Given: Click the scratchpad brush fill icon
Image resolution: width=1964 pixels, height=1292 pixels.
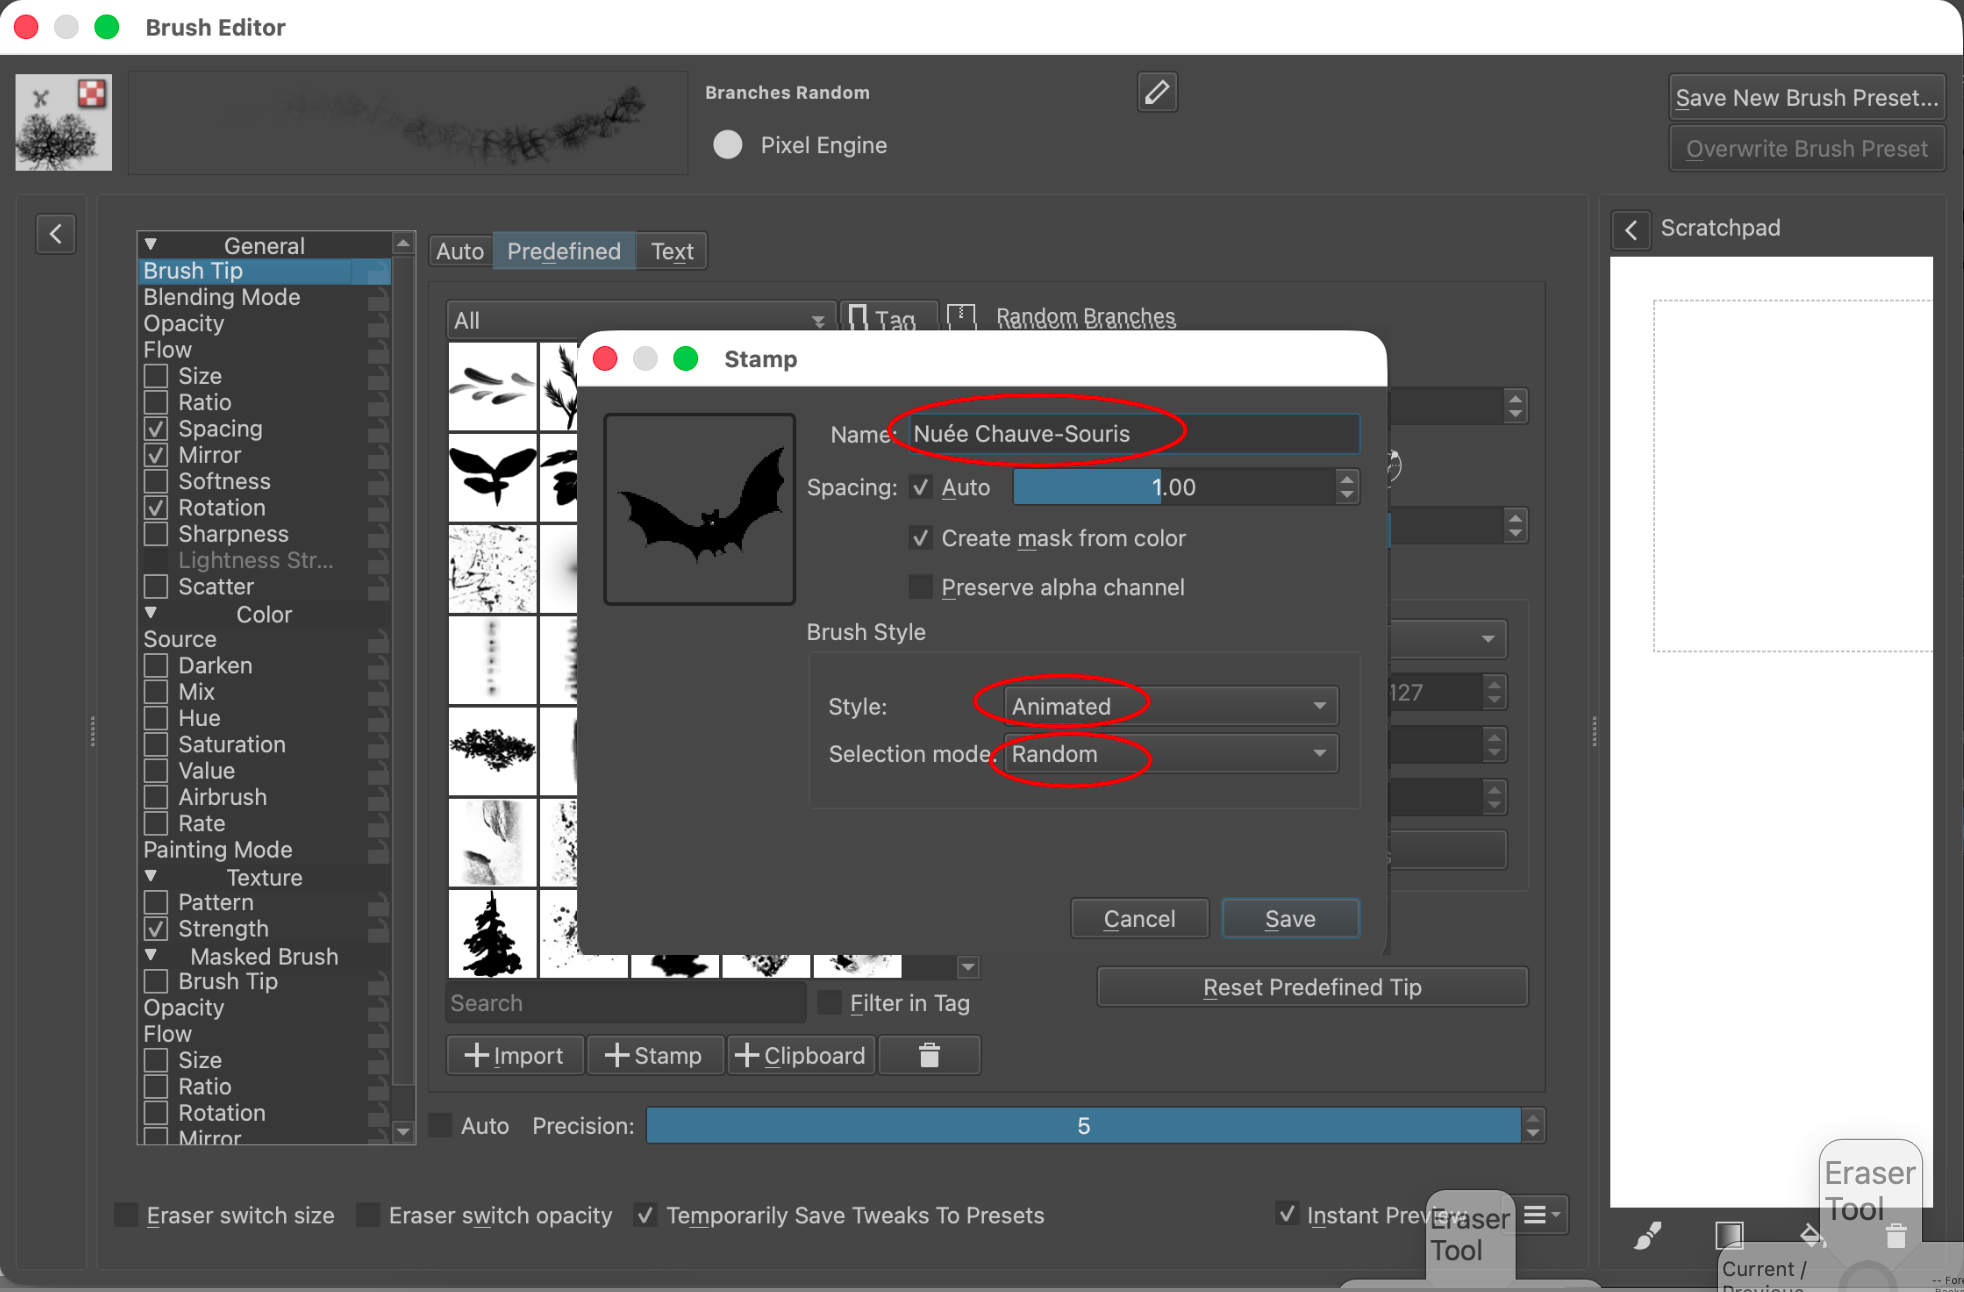Looking at the screenshot, I should click(x=1648, y=1236).
